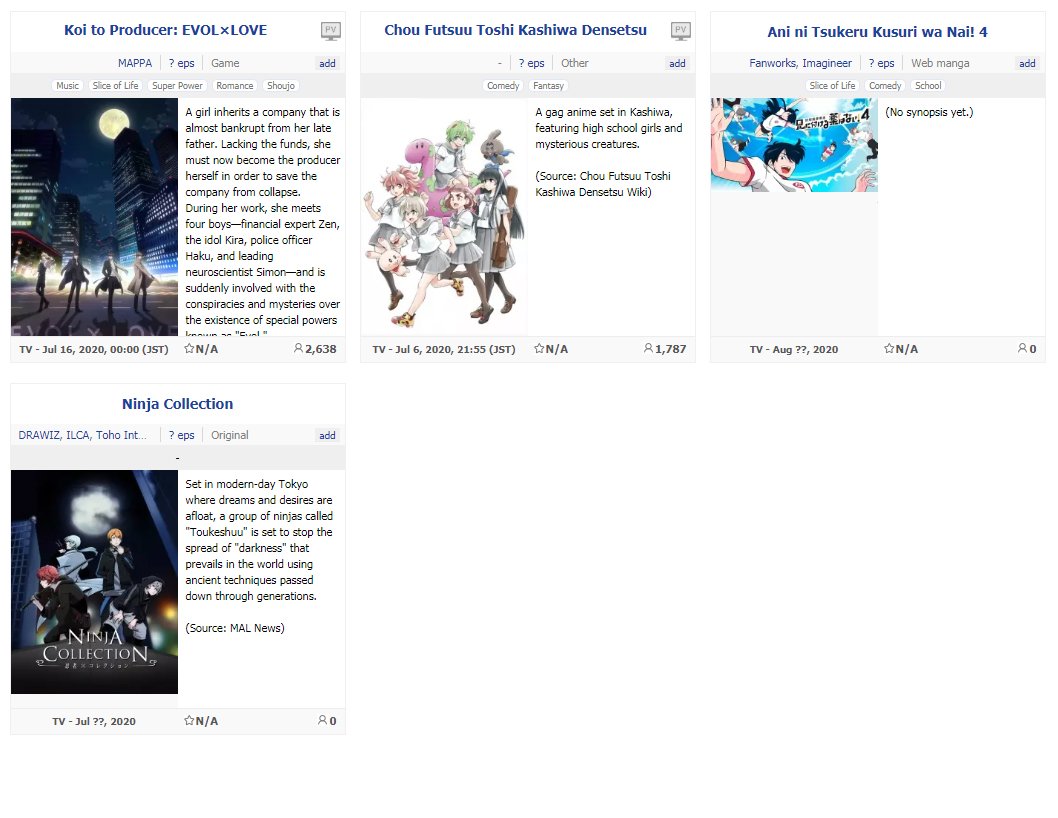This screenshot has height=818, width=1058.
Task: Click the 'Game' source label
Action: [225, 63]
